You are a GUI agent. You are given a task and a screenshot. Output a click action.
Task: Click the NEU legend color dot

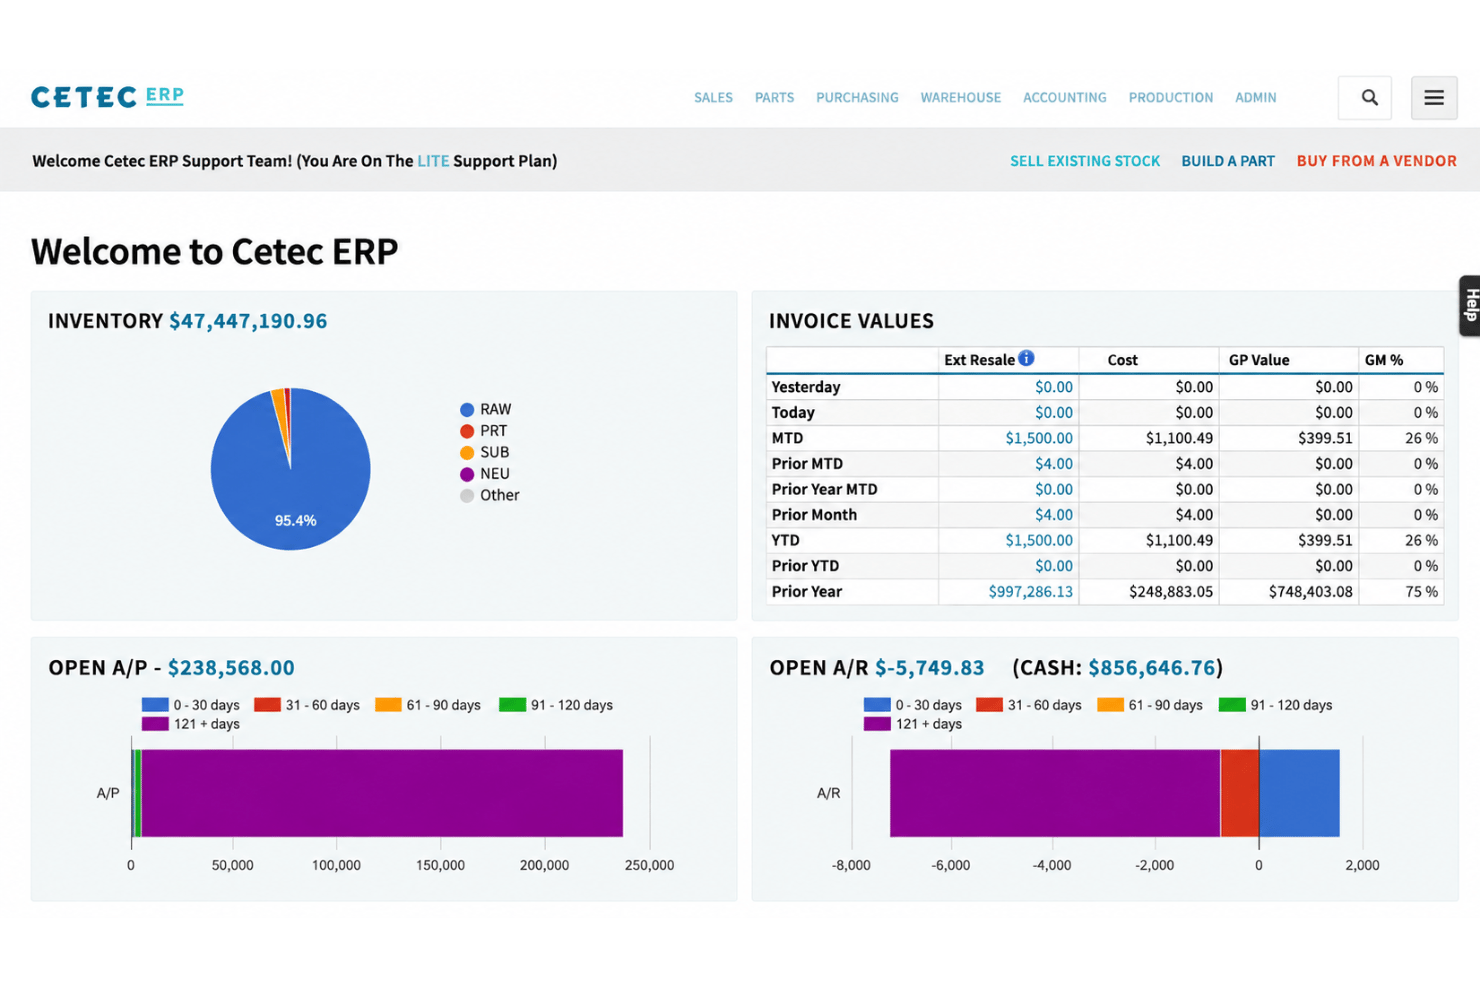(x=467, y=474)
